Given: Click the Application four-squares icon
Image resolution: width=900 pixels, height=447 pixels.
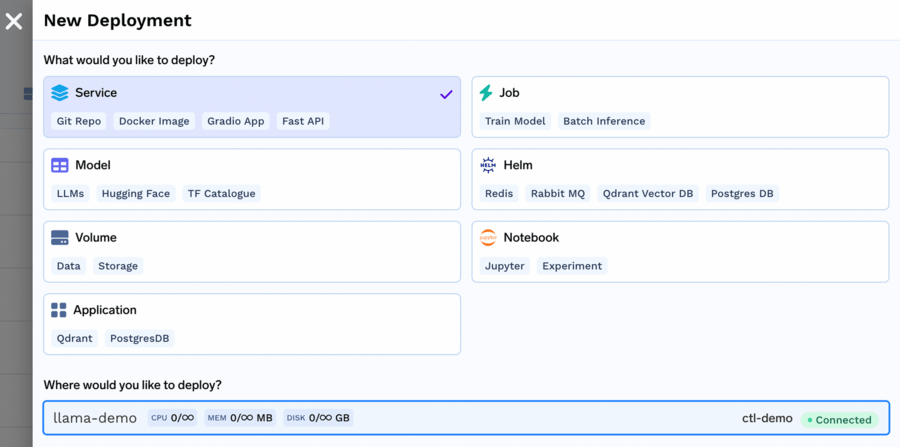Looking at the screenshot, I should click(x=59, y=310).
